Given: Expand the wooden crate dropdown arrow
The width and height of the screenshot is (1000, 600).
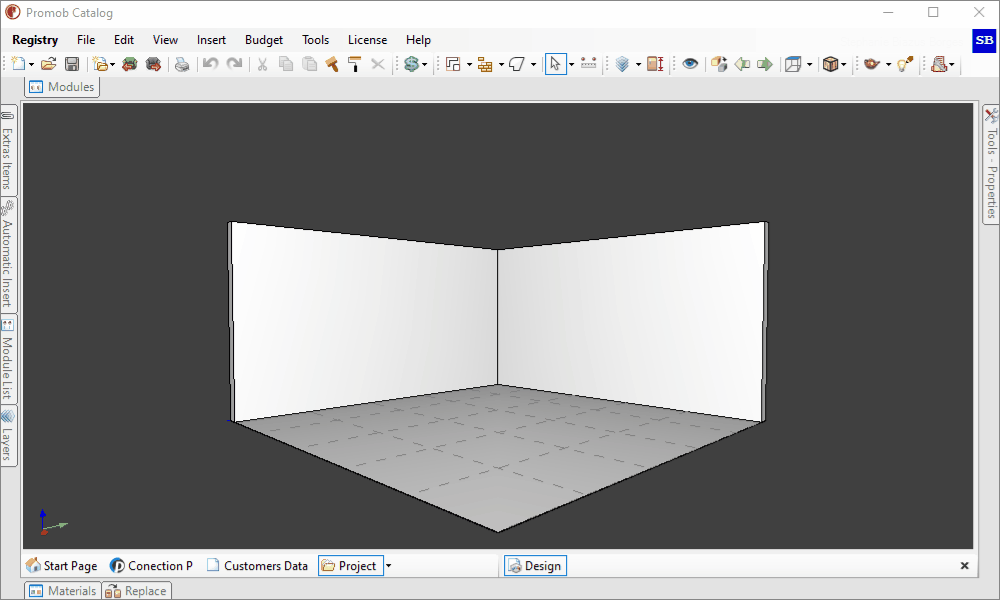Looking at the screenshot, I should 843,64.
